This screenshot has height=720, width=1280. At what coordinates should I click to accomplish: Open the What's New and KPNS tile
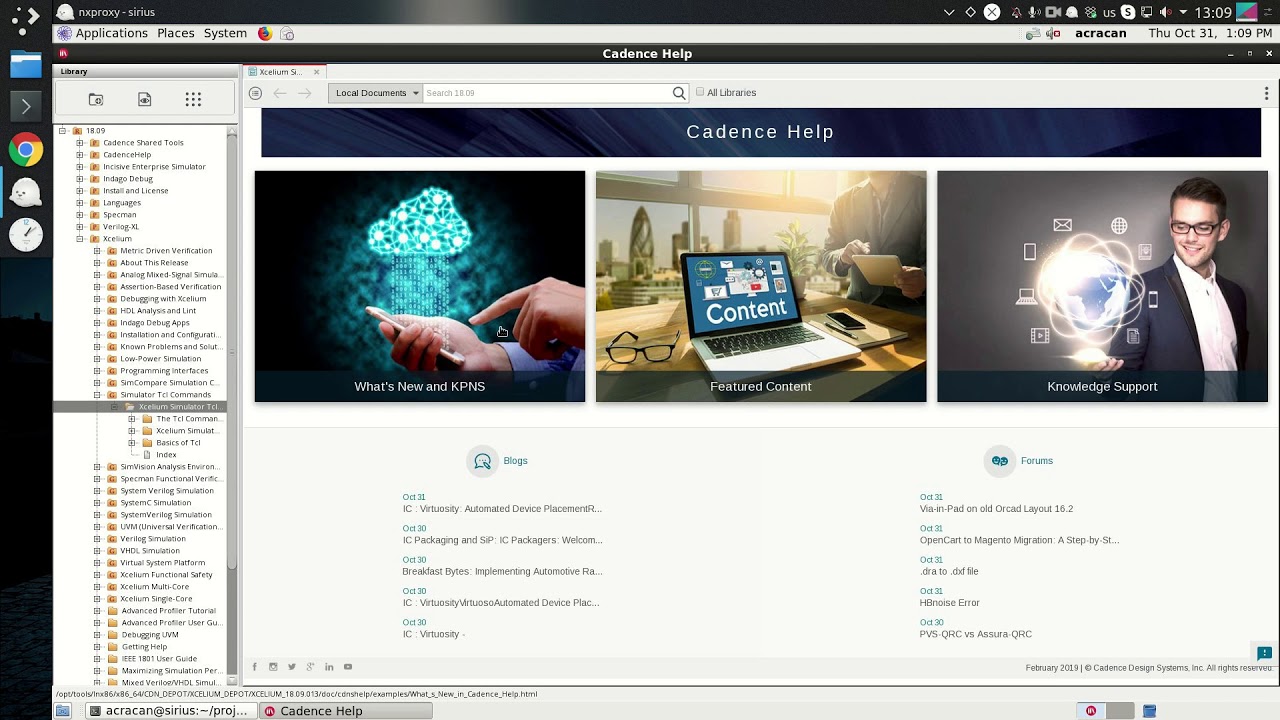(x=420, y=287)
